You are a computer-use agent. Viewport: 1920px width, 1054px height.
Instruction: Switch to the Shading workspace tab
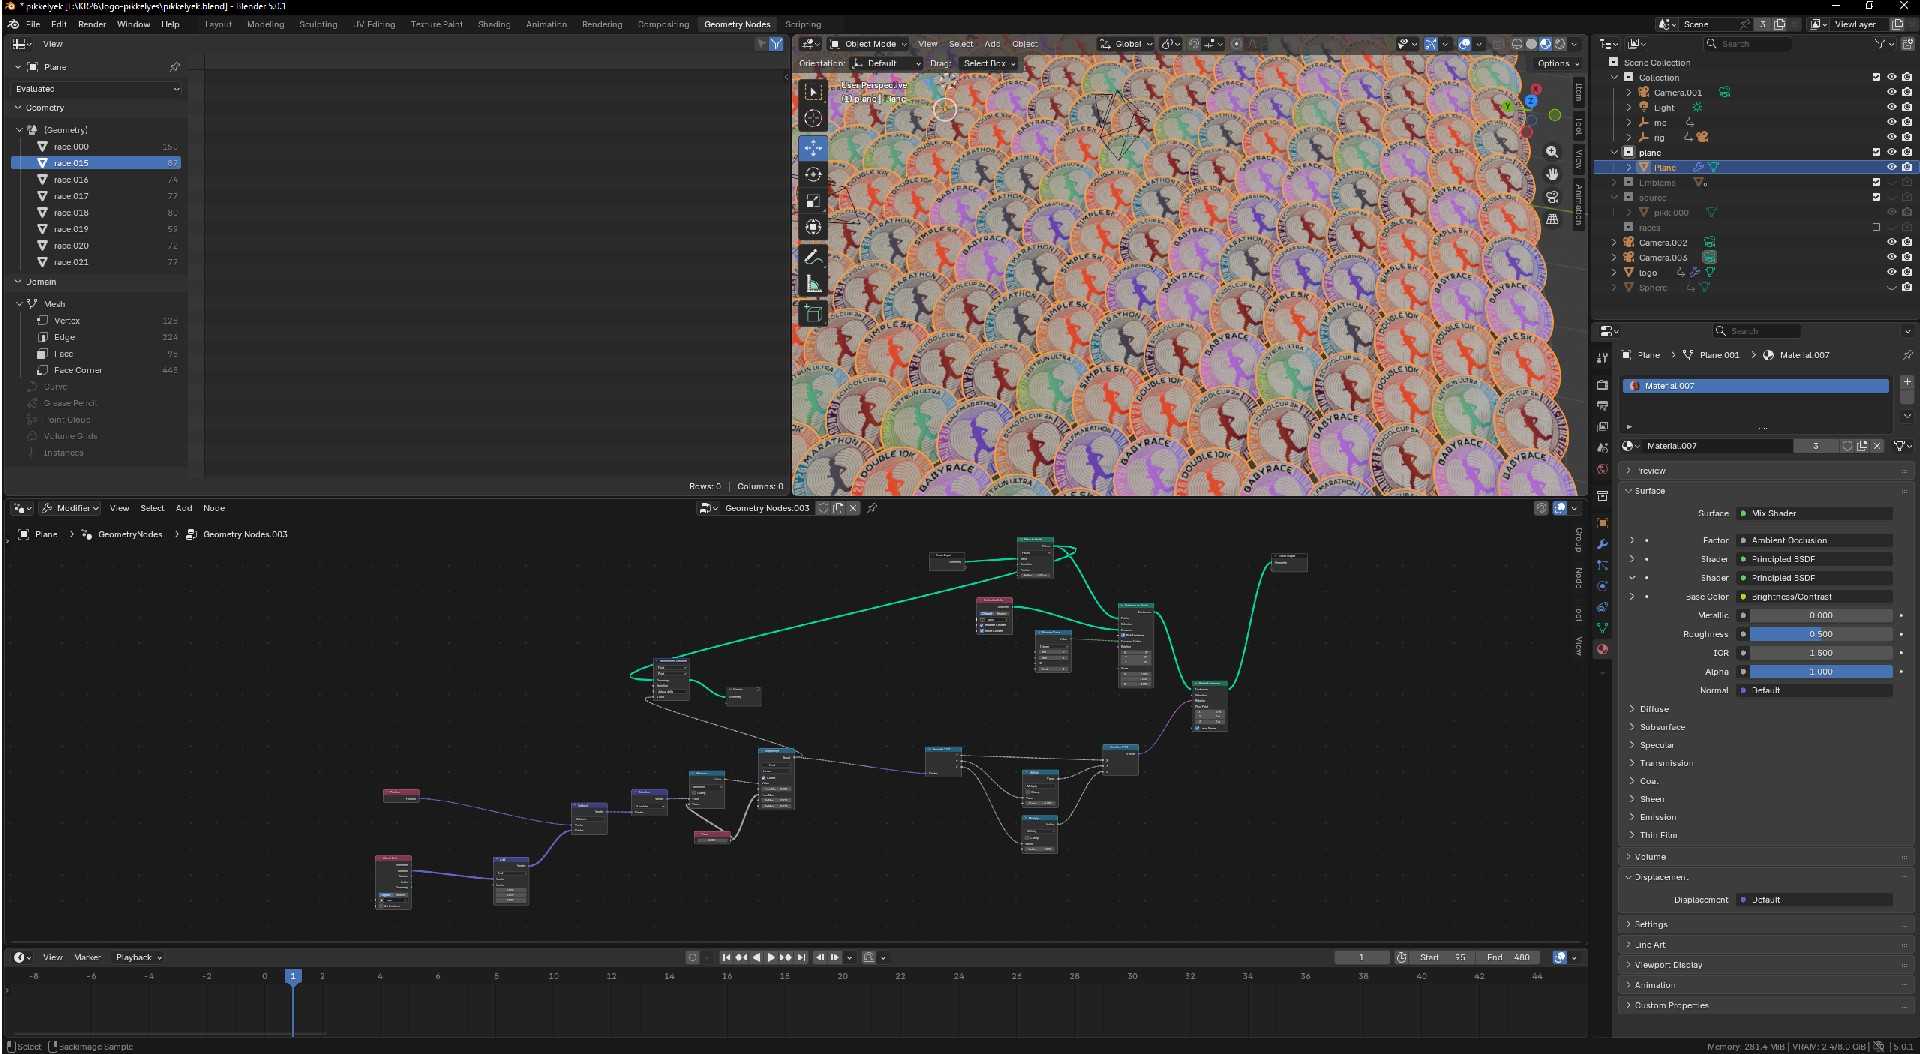pos(492,24)
